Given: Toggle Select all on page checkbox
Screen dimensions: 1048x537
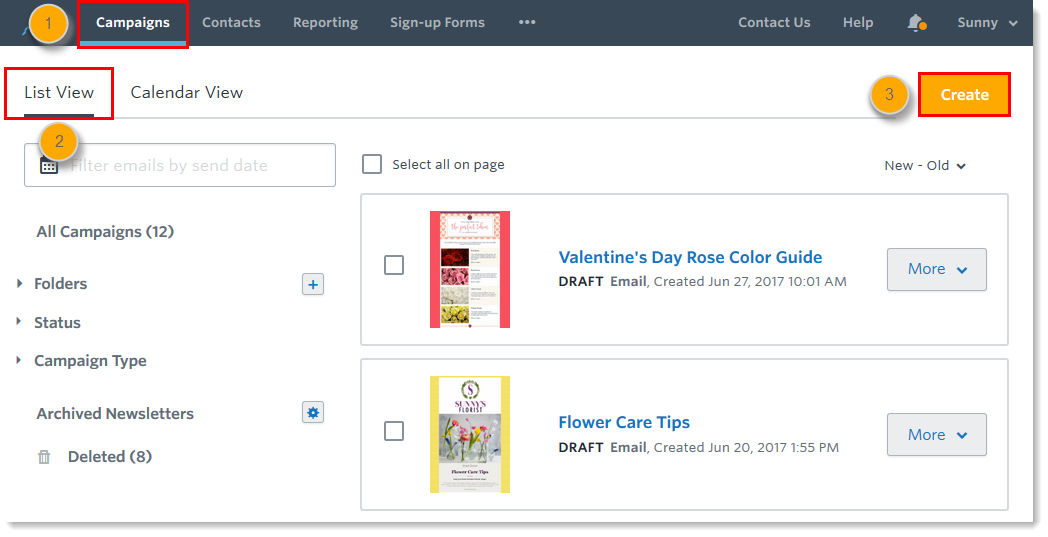Looking at the screenshot, I should (372, 164).
